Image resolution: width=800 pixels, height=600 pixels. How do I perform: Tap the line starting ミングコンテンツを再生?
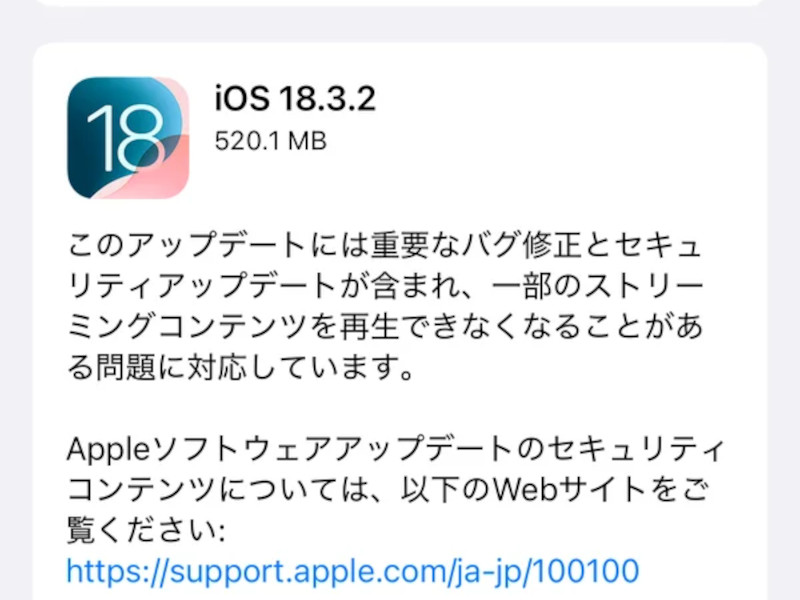[x=385, y=327]
